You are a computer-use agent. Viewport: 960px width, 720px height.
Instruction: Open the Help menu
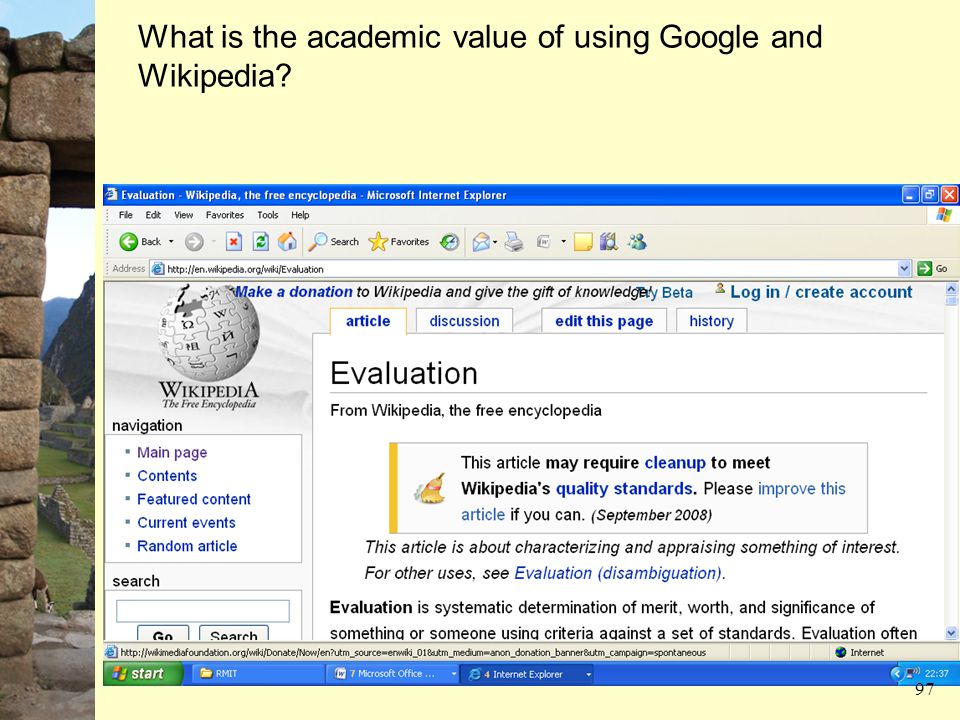point(300,215)
